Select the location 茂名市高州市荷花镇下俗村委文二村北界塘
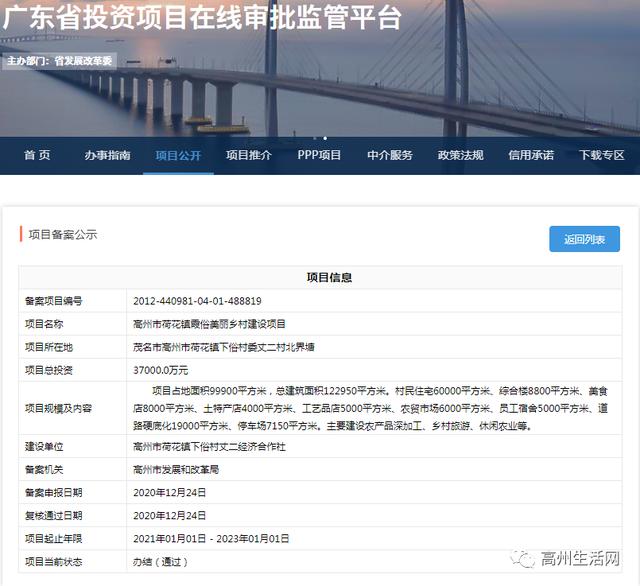Screen dimensions: 640x586 tap(224, 347)
